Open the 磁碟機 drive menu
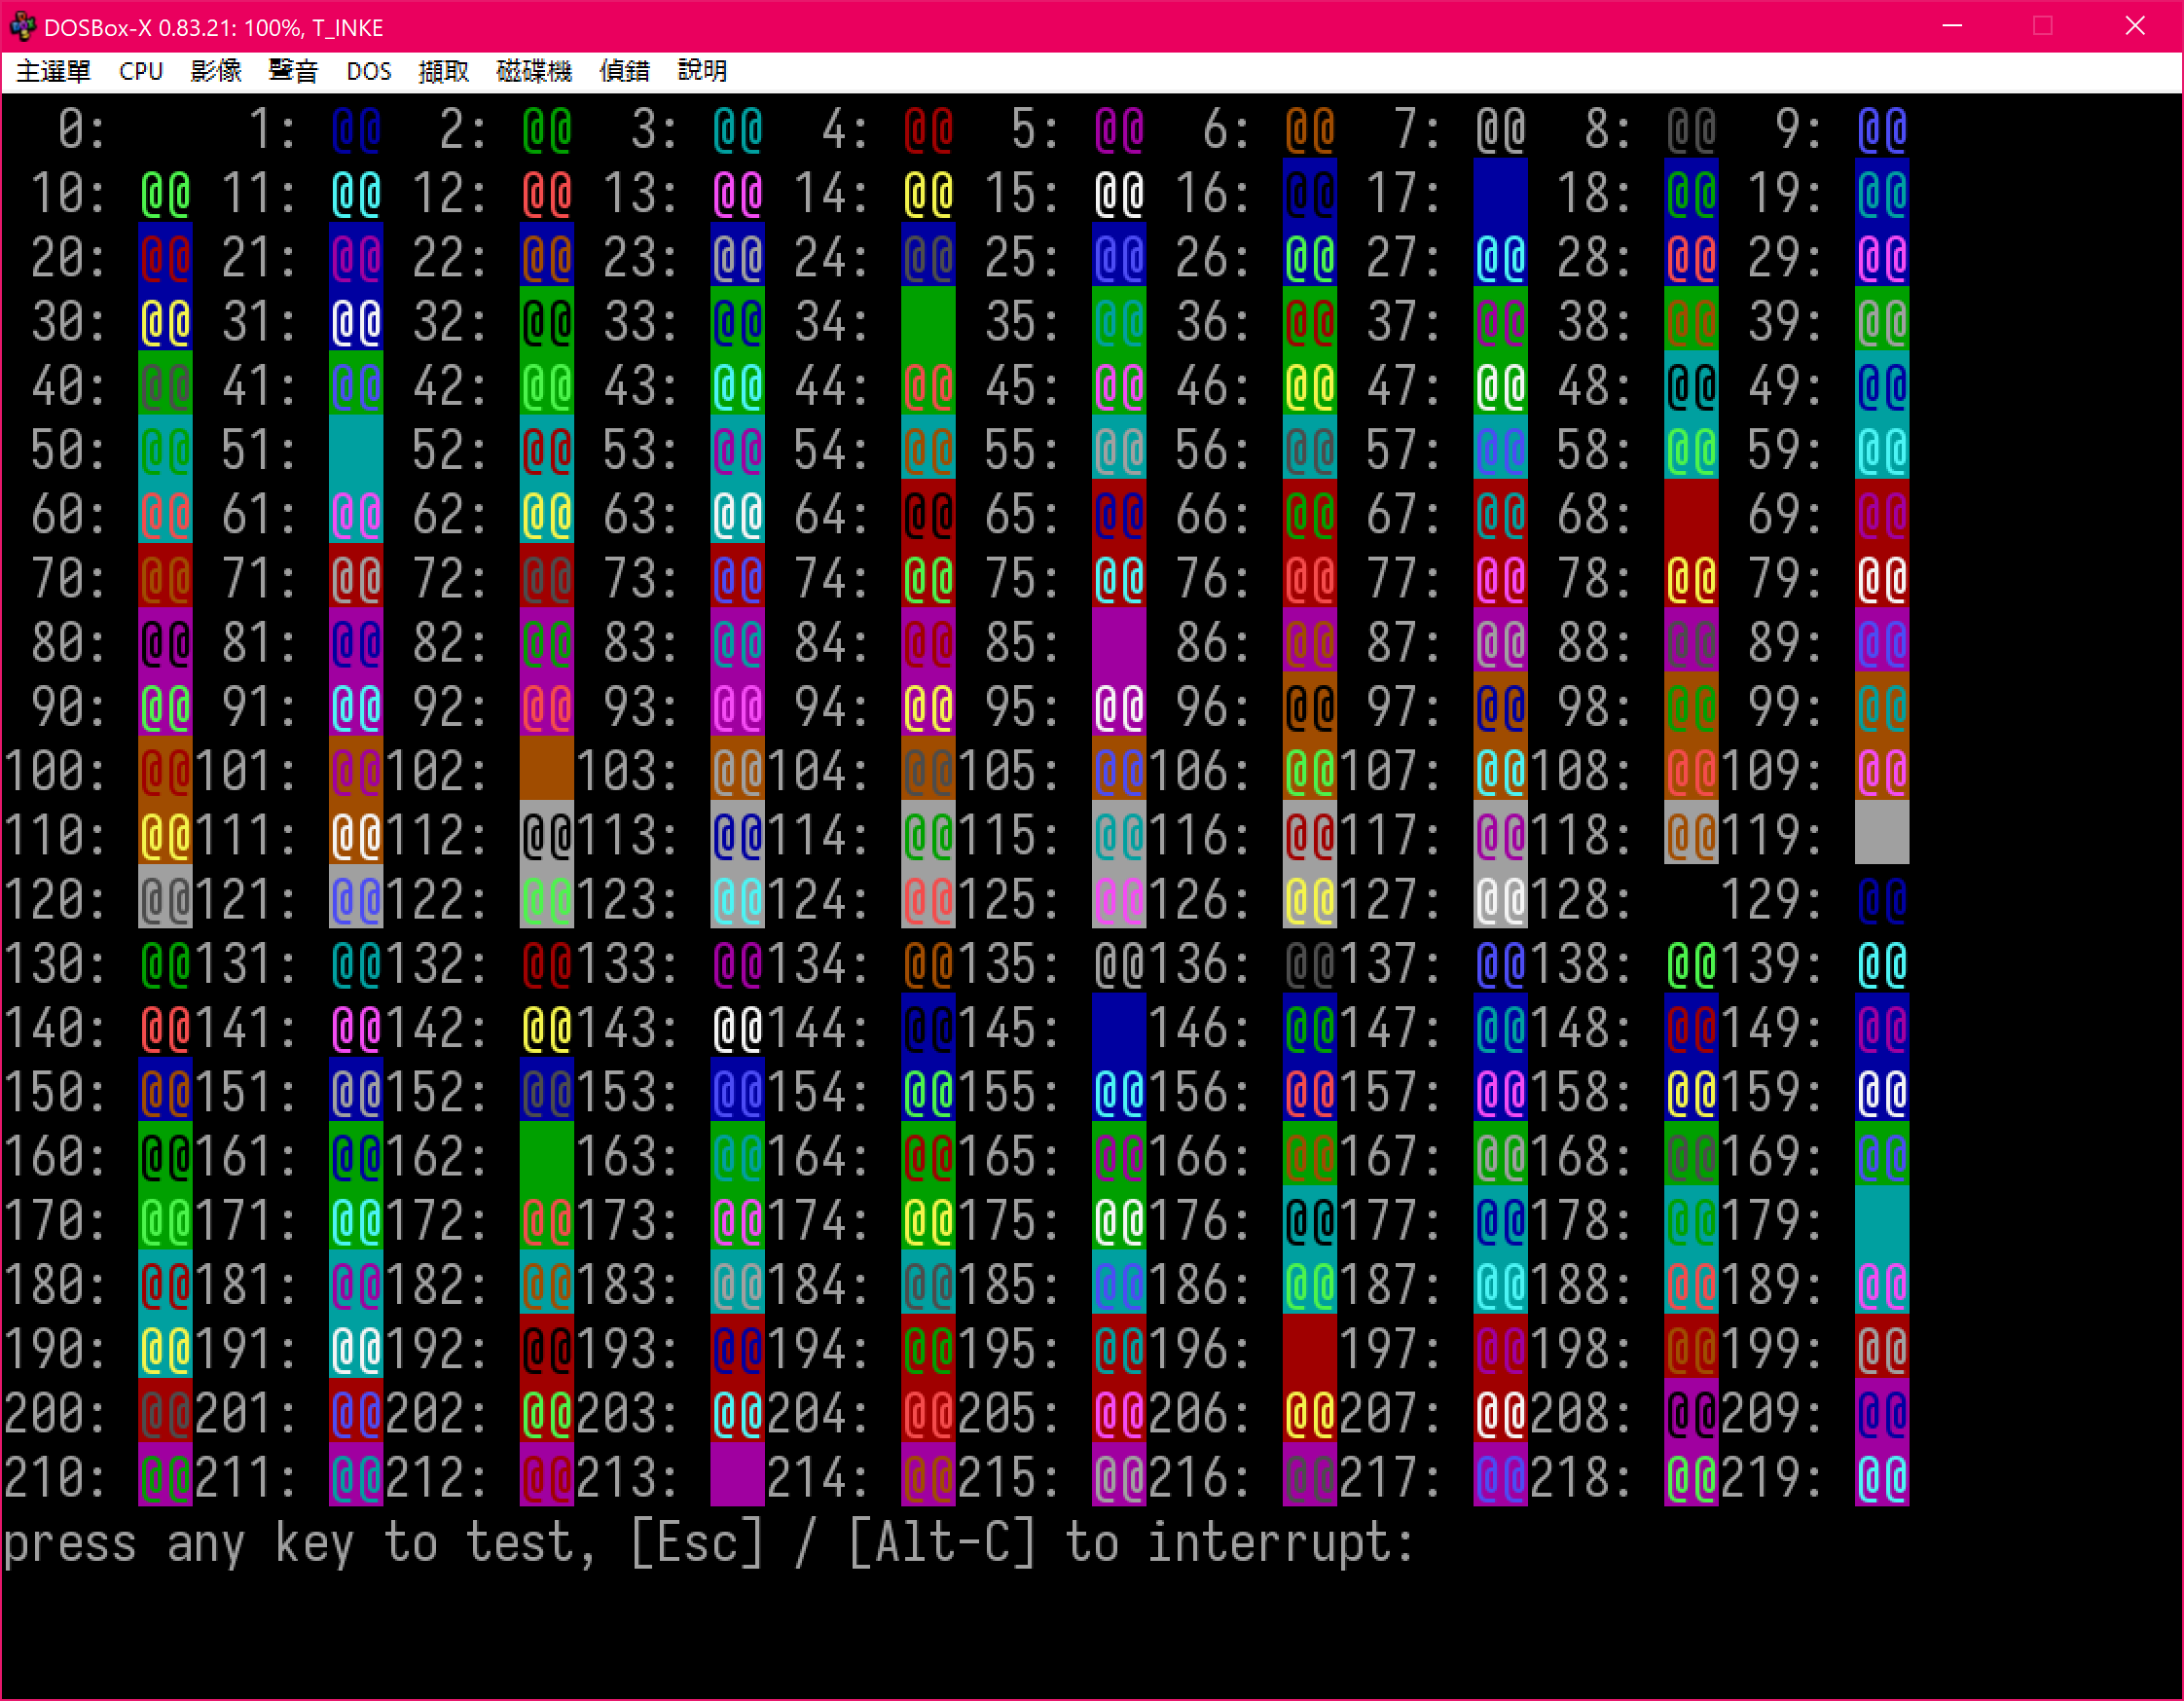This screenshot has width=2184, height=1701. pyautogui.click(x=533, y=71)
